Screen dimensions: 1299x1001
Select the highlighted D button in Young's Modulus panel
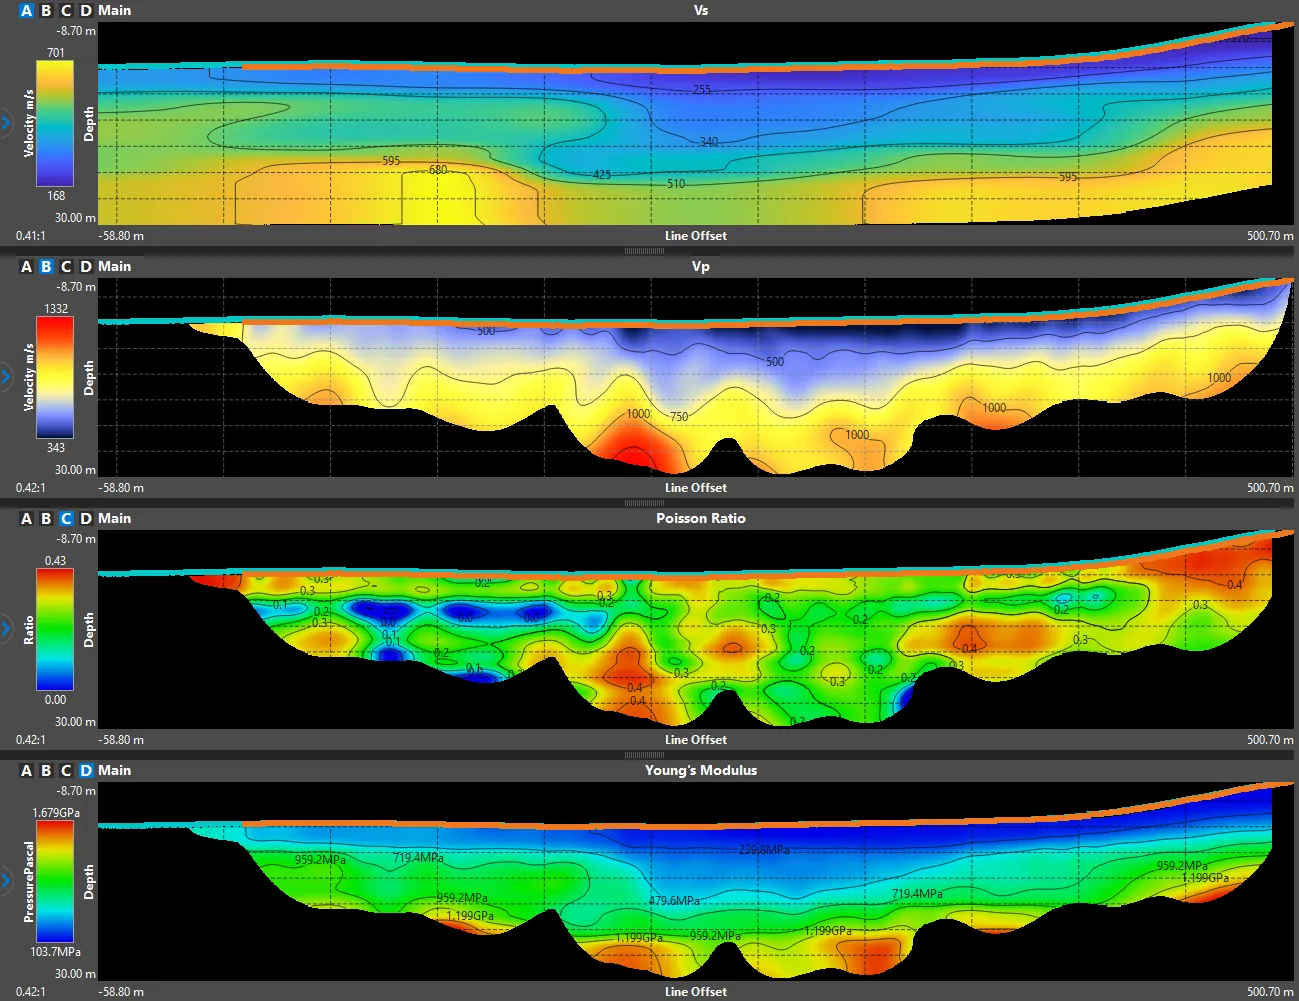86,770
